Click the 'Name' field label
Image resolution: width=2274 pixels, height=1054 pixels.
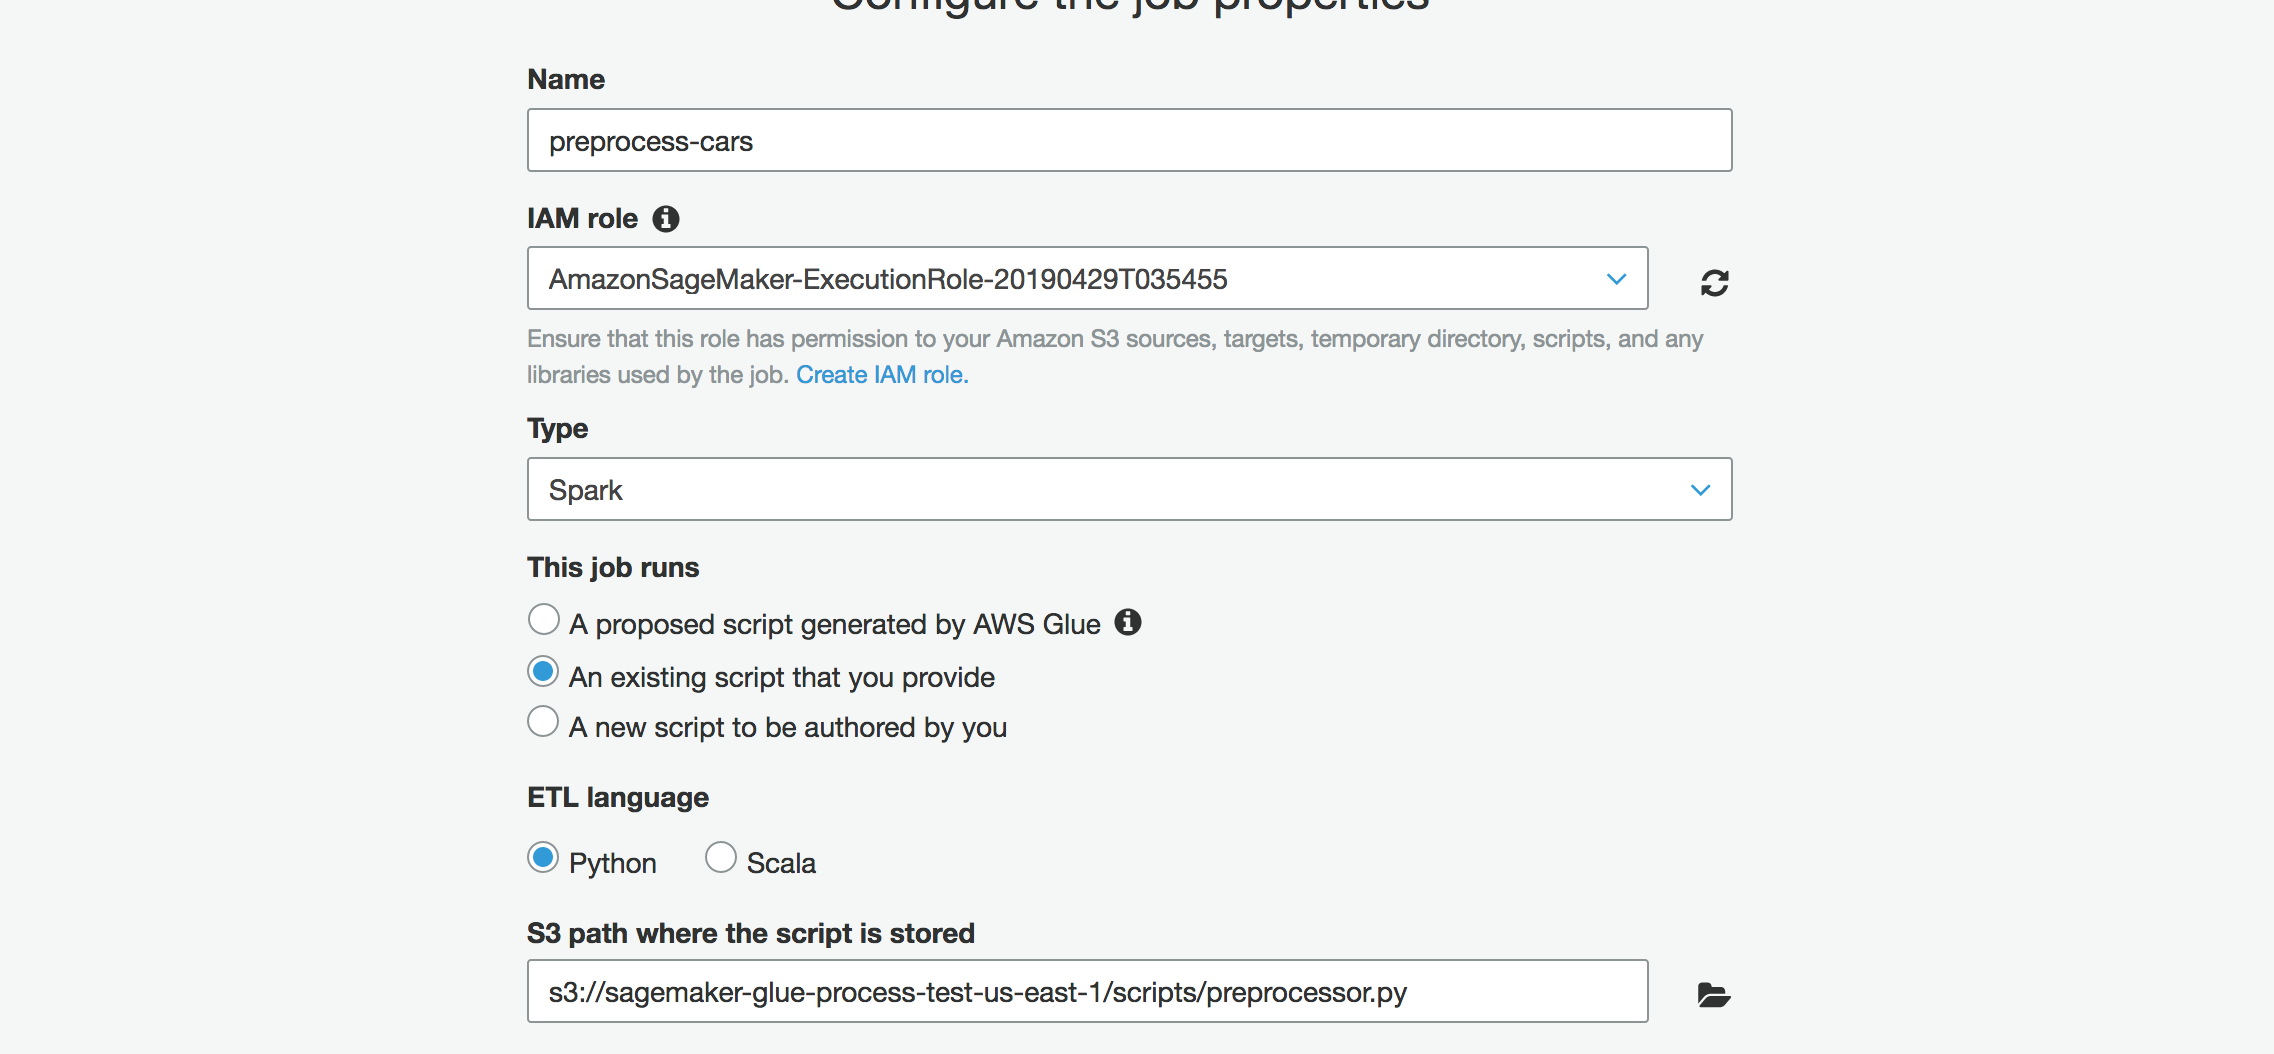pos(566,80)
